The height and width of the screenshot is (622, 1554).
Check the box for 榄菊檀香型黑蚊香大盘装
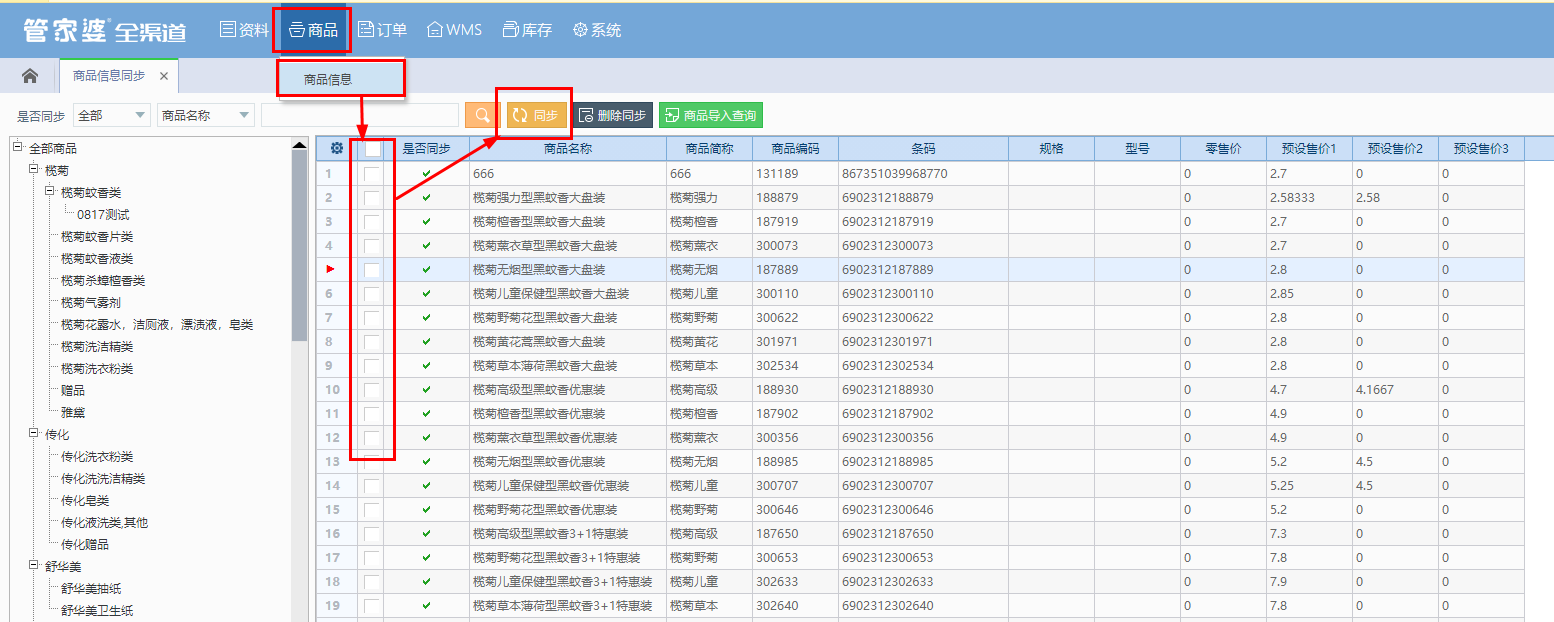[372, 222]
